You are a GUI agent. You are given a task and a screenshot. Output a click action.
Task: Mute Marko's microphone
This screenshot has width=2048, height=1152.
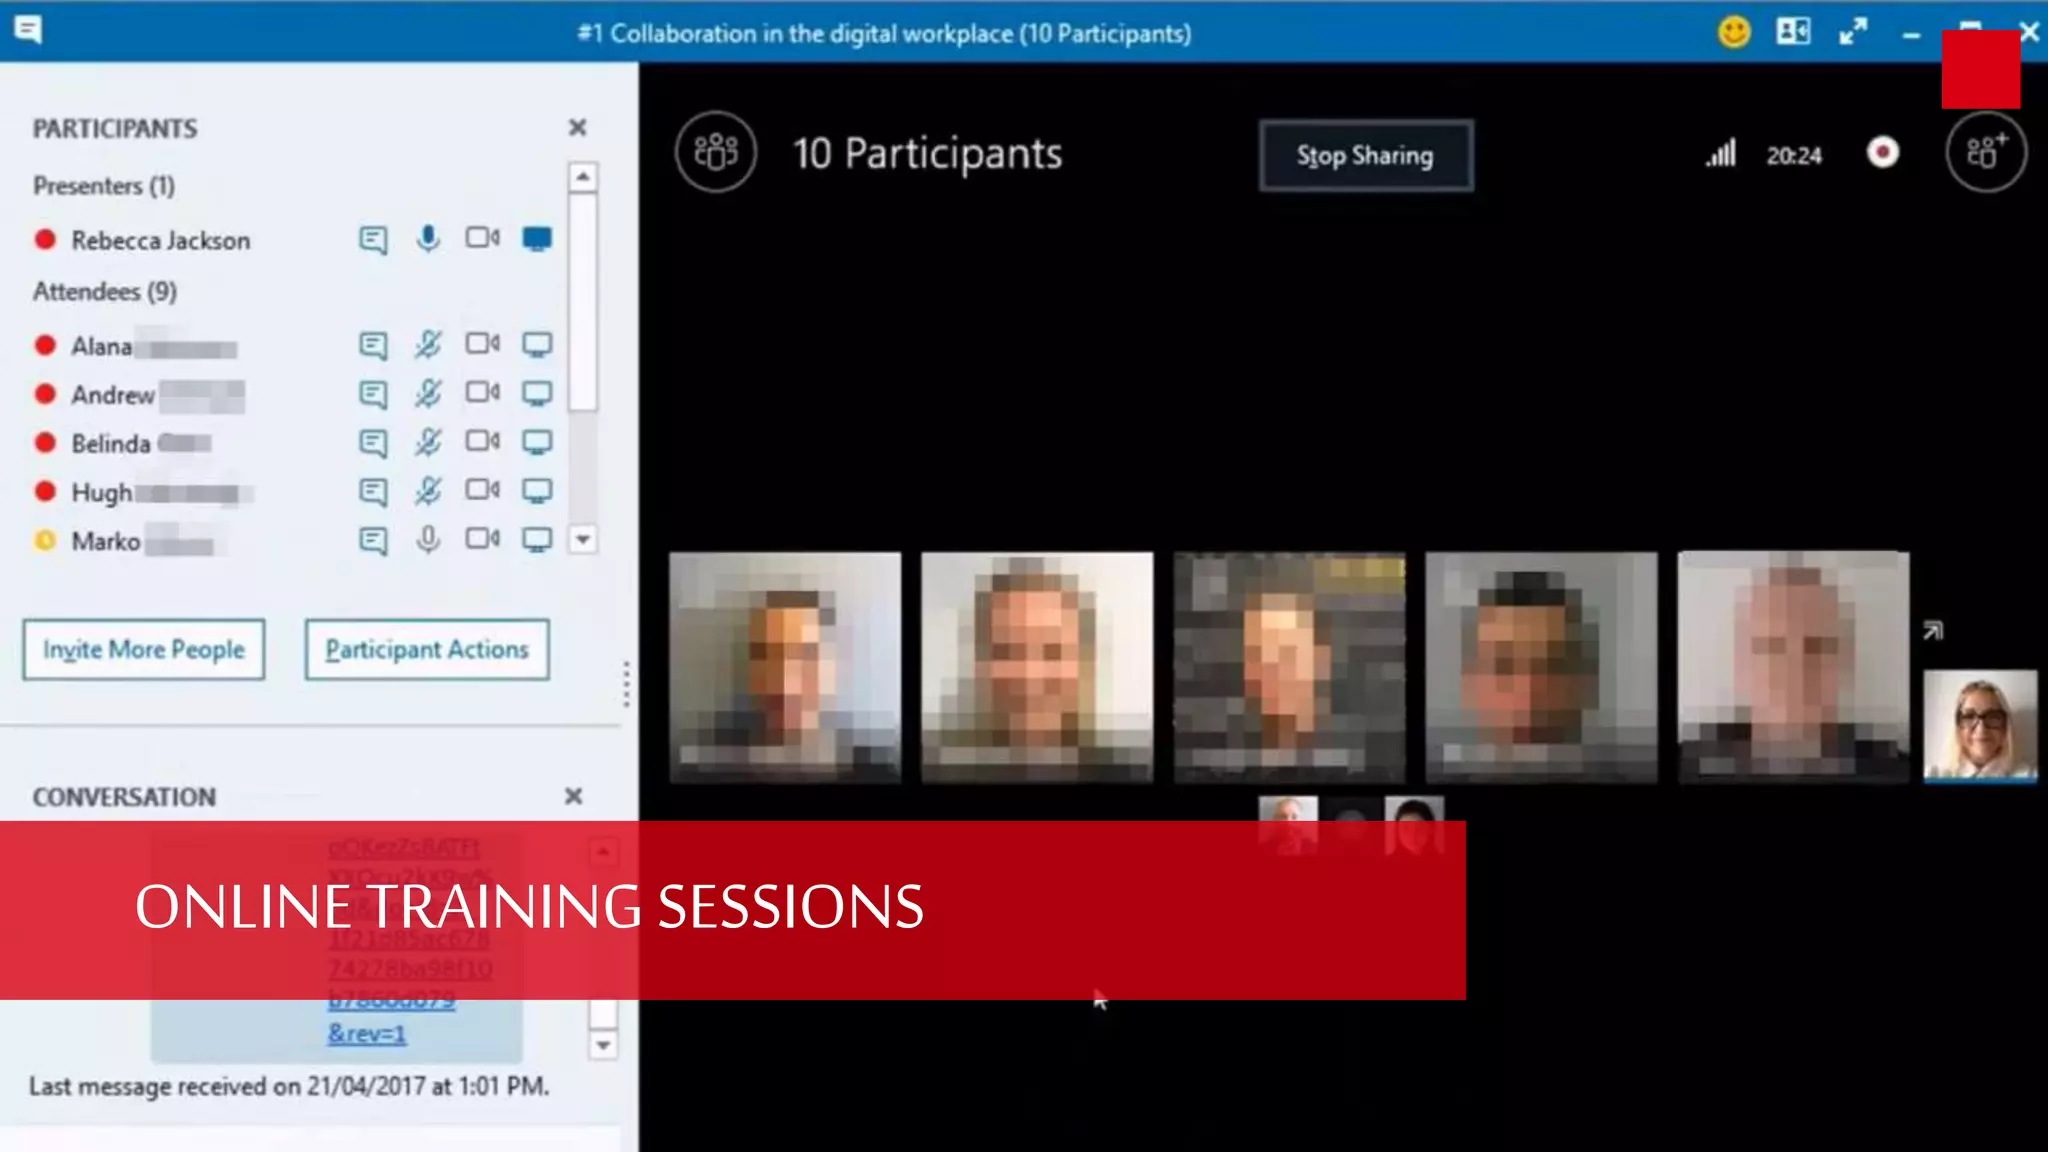click(428, 540)
